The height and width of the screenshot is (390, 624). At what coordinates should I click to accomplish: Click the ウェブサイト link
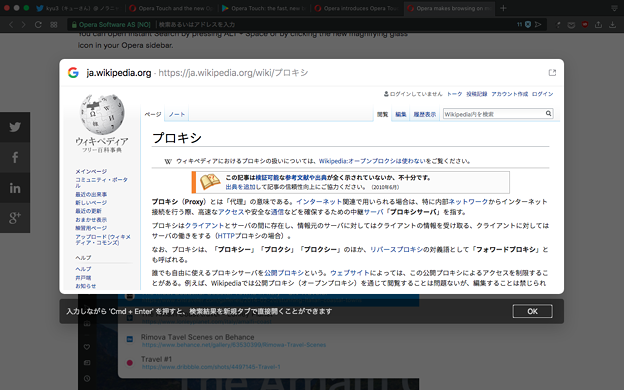(x=350, y=273)
